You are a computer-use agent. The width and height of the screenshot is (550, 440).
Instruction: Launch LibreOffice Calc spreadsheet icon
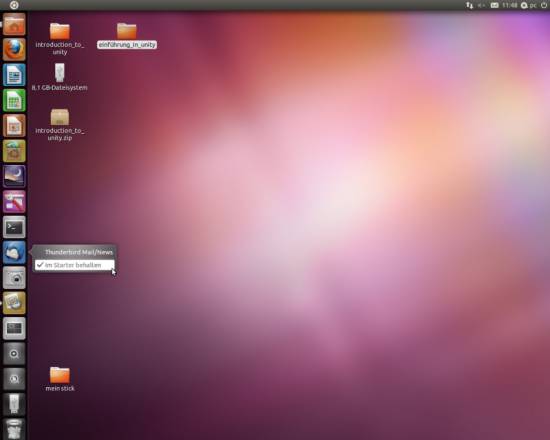point(14,100)
